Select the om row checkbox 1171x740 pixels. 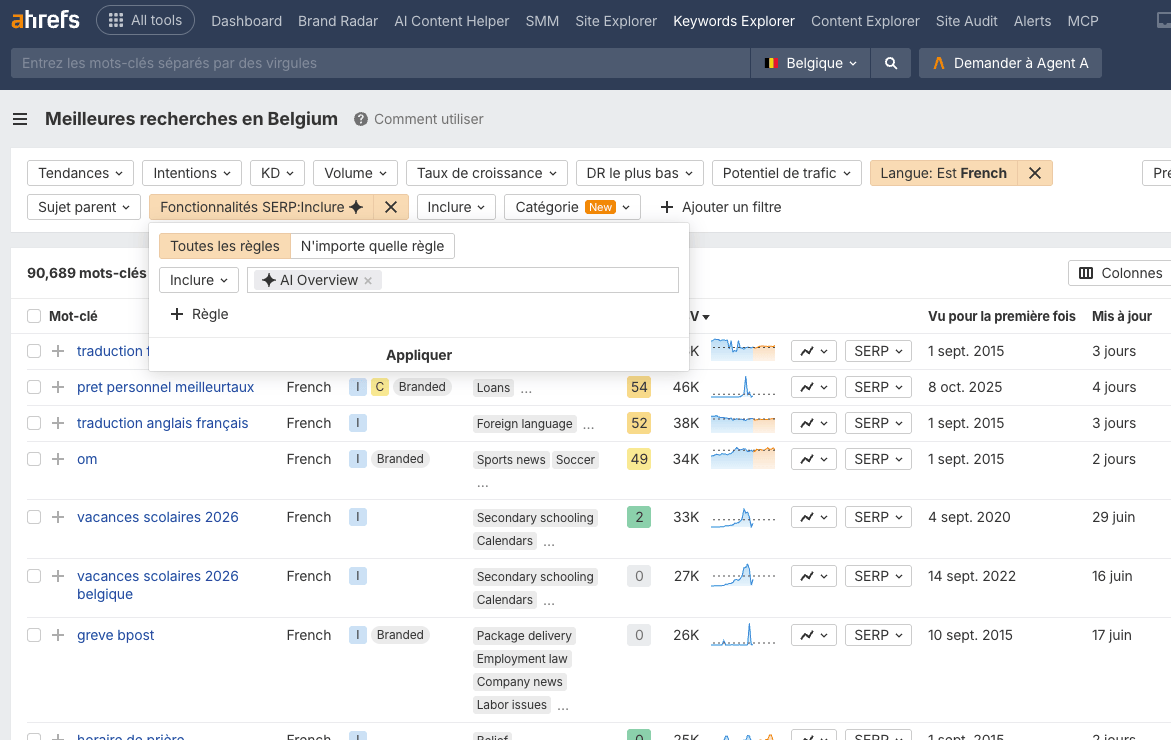point(34,458)
